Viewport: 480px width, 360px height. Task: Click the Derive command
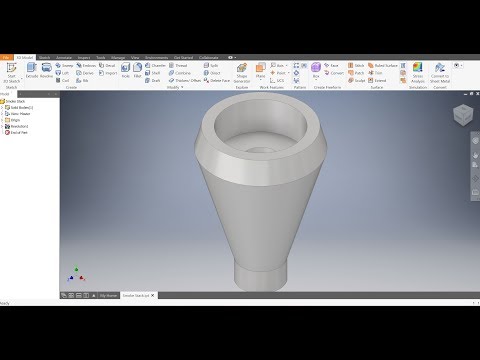[x=85, y=73]
